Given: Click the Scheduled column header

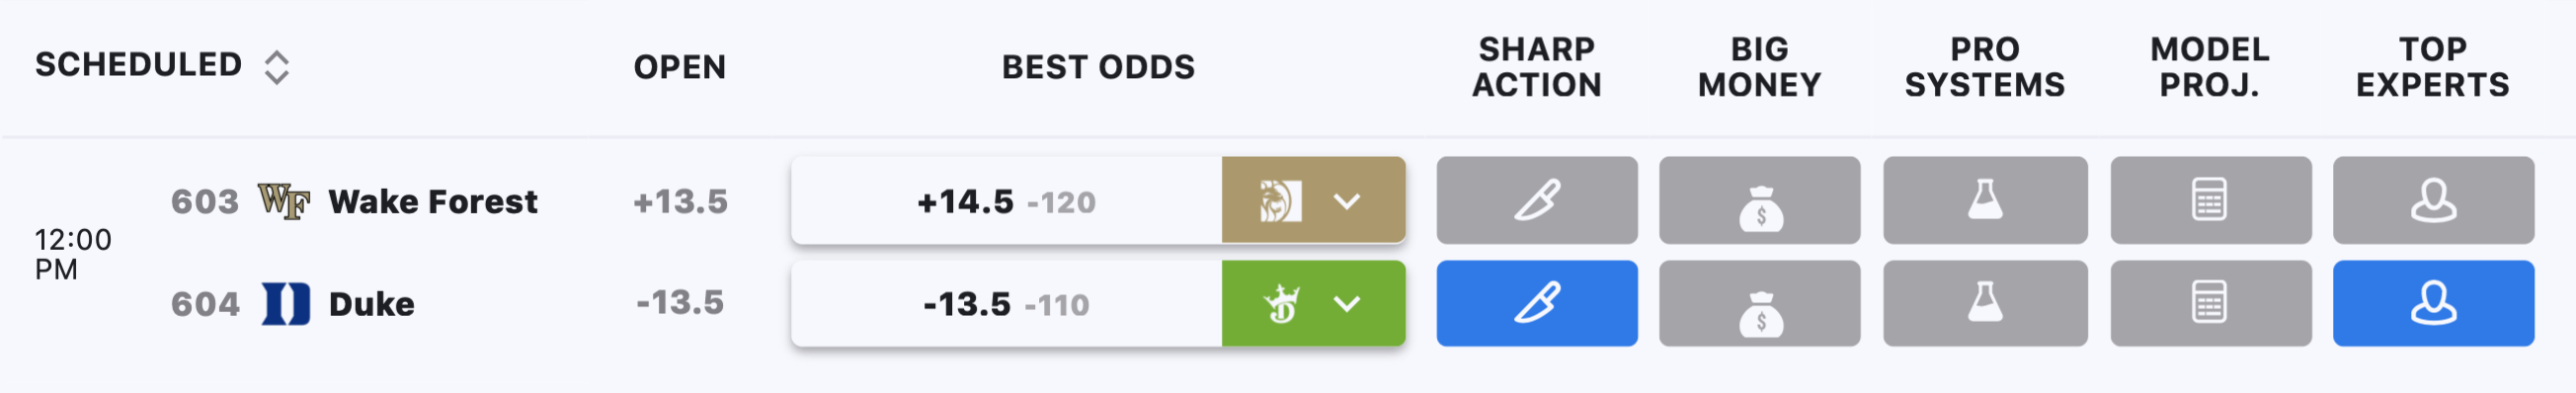Looking at the screenshot, I should click(139, 65).
